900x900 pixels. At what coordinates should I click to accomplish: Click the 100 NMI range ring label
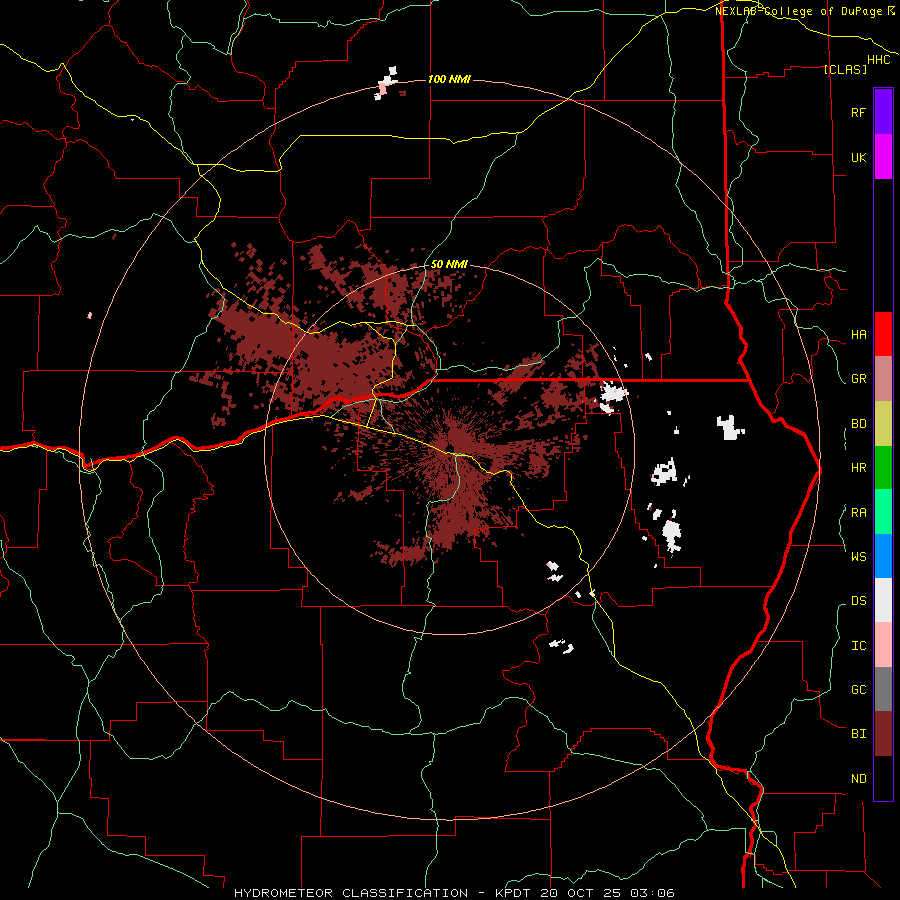[449, 79]
